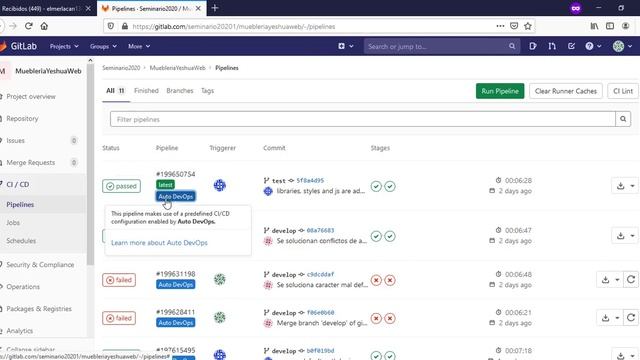This screenshot has height=360, width=640.
Task: Retry failed pipeline #199628411
Action: tap(631, 318)
